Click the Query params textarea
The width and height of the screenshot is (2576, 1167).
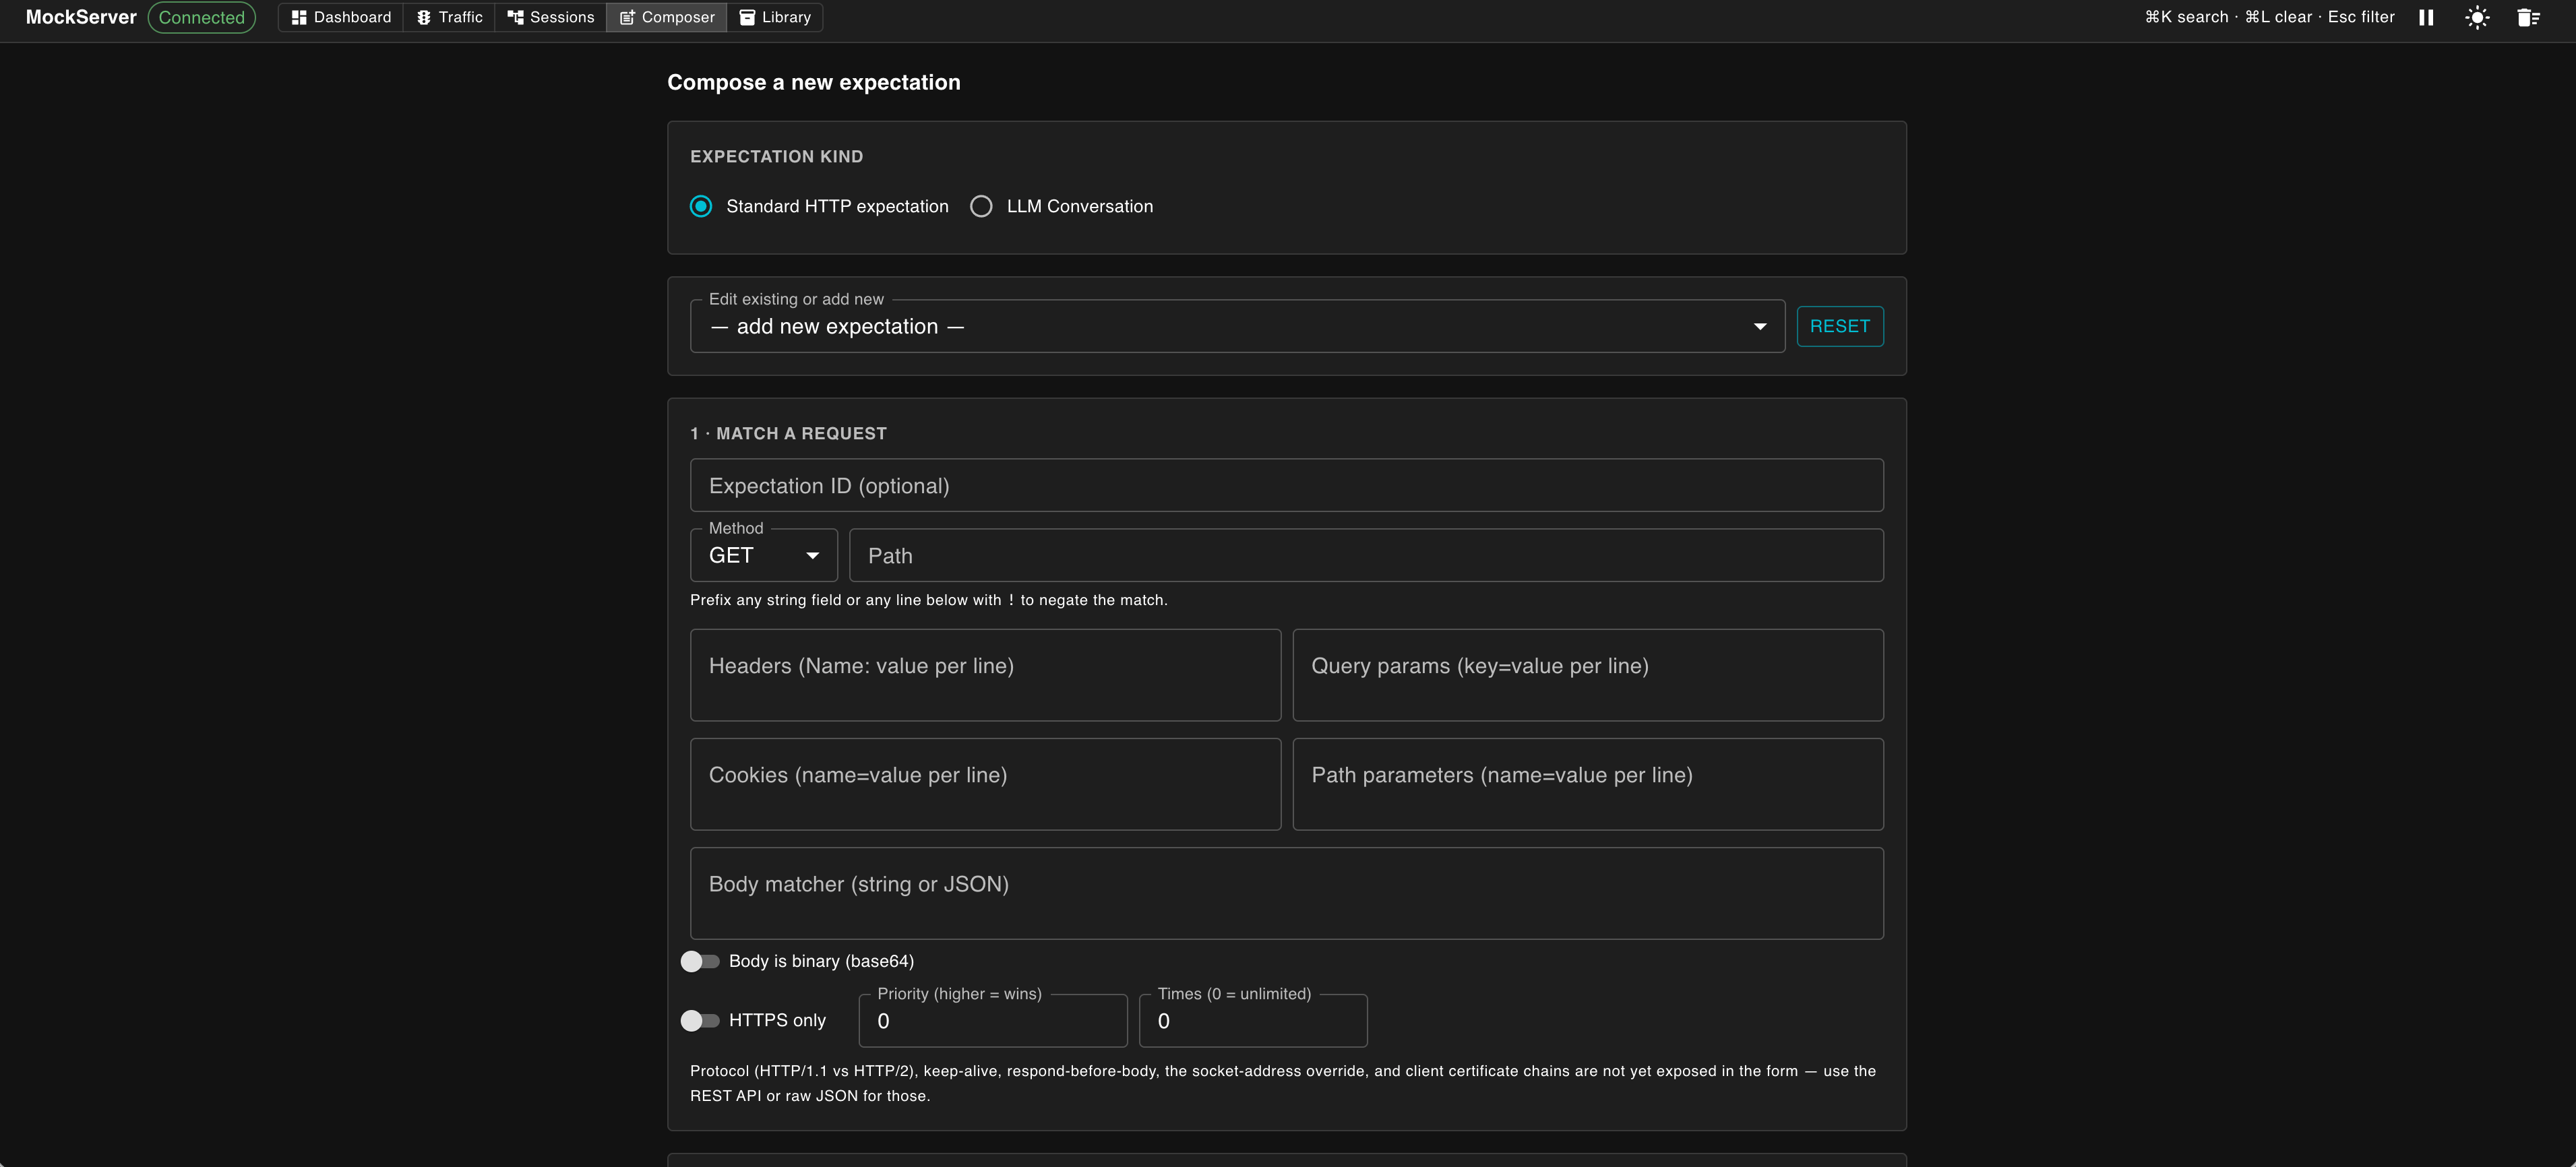(x=1588, y=675)
